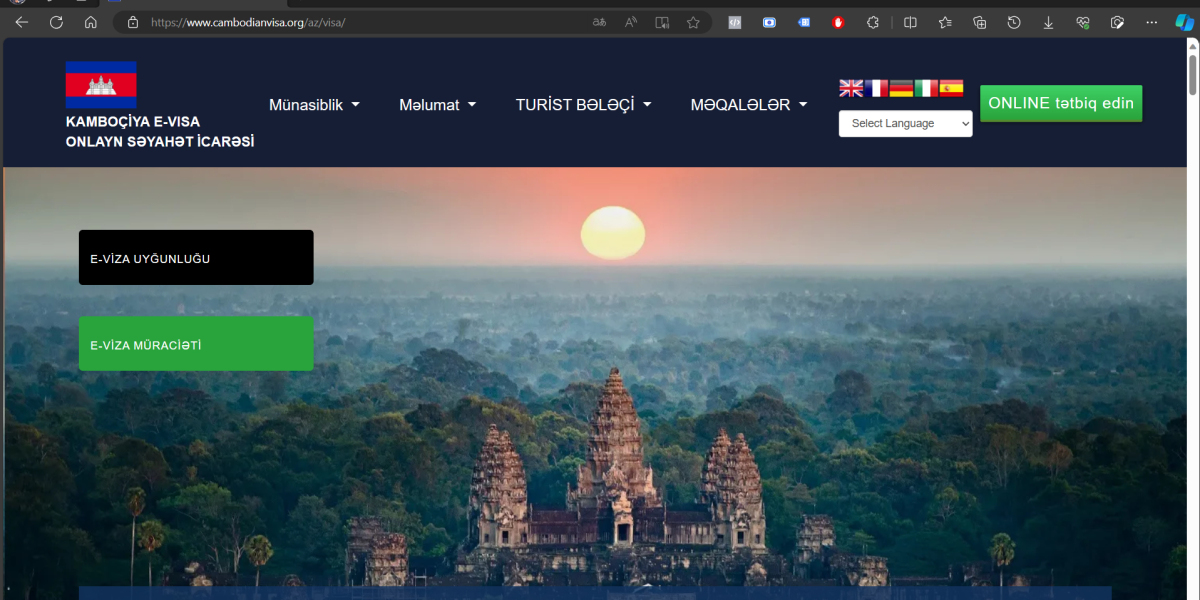Toggle the read aloud feature

tap(630, 22)
